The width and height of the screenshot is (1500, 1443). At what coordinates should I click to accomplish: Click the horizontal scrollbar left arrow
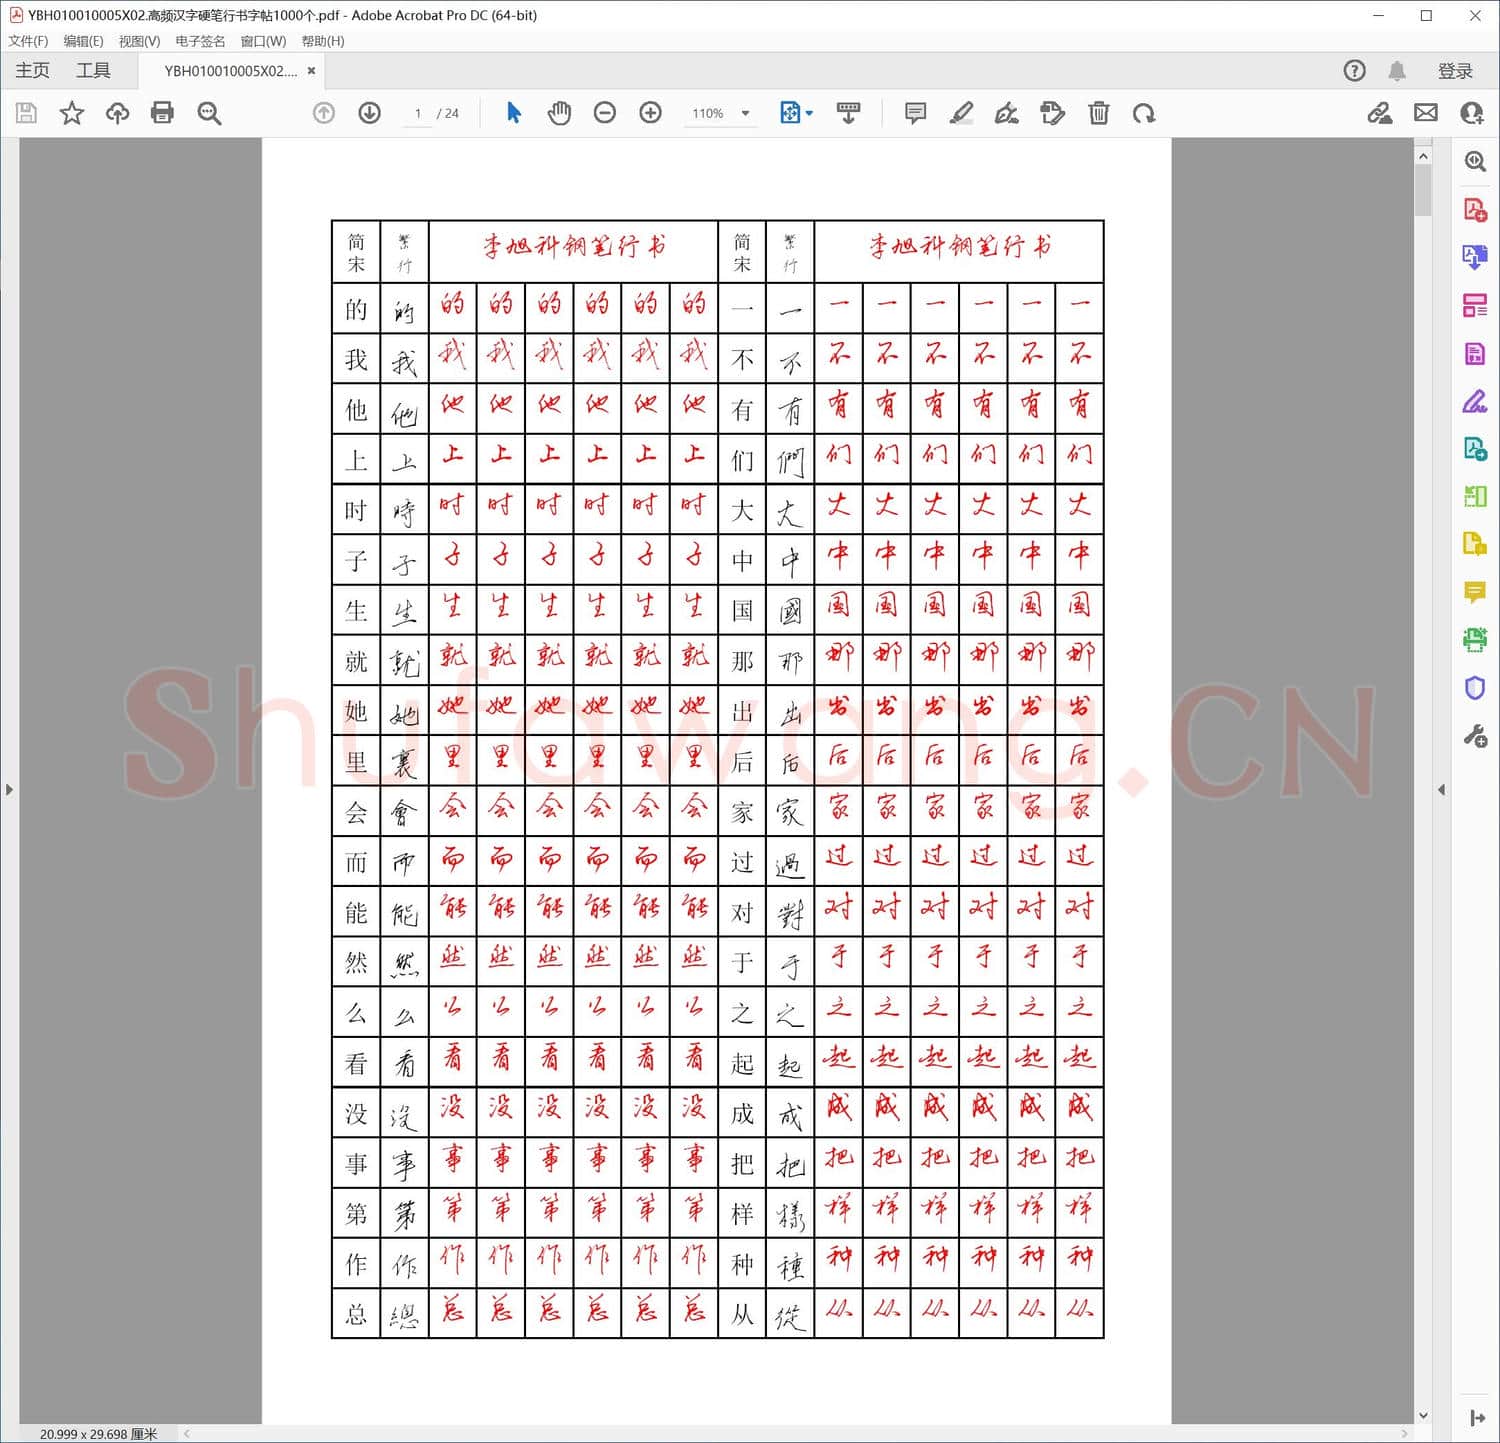[187, 1434]
